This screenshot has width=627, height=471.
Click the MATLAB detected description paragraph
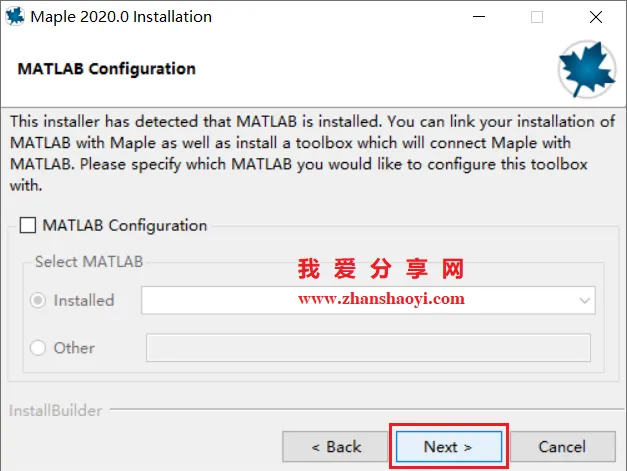pyautogui.click(x=313, y=153)
